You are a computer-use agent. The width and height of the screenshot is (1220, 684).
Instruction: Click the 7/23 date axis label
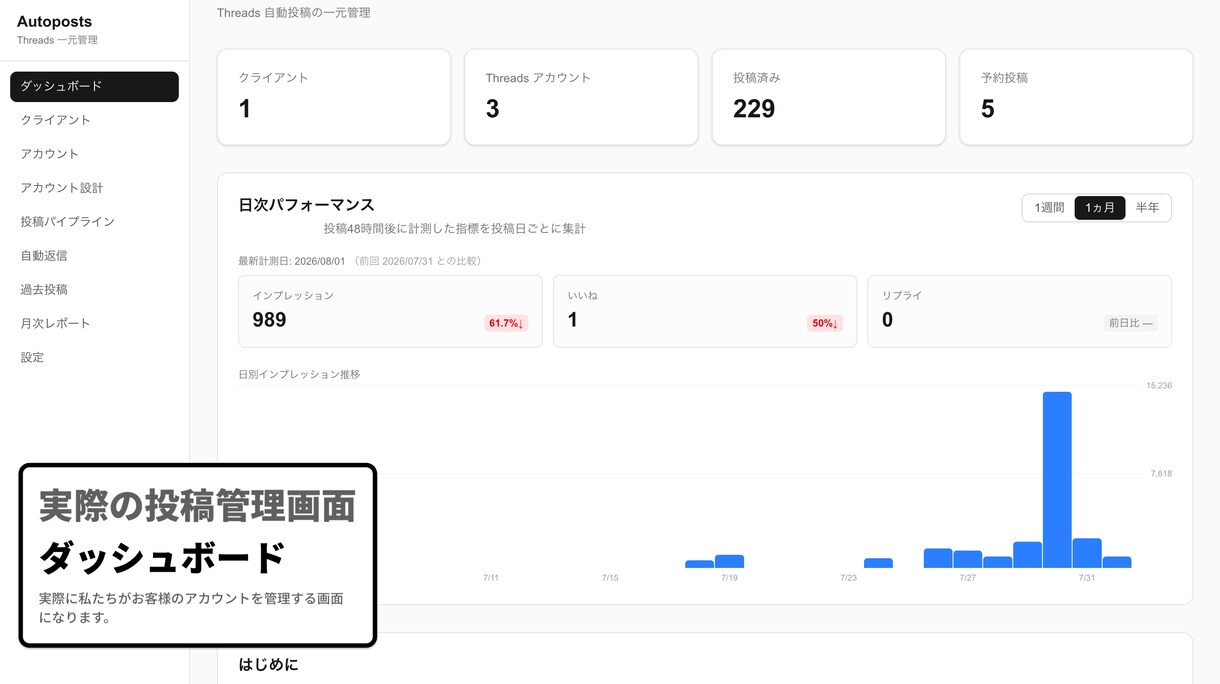click(848, 578)
